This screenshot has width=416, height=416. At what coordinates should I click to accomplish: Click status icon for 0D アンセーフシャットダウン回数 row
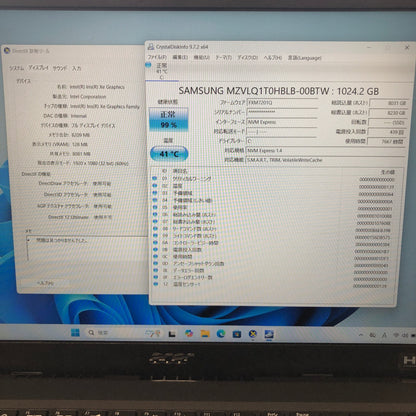point(155,263)
